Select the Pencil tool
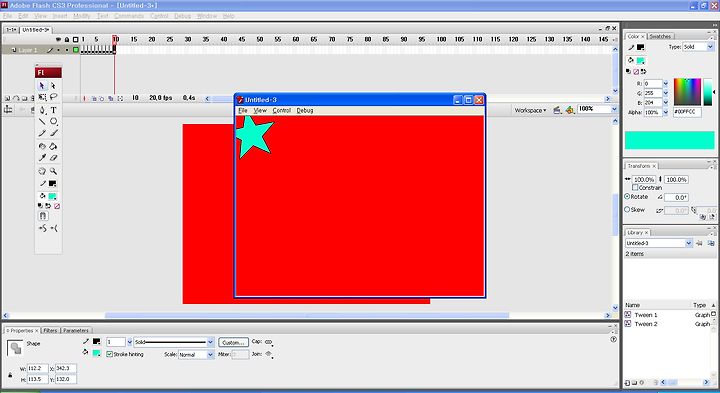Screen dimensions: 720x393 (x=42, y=133)
